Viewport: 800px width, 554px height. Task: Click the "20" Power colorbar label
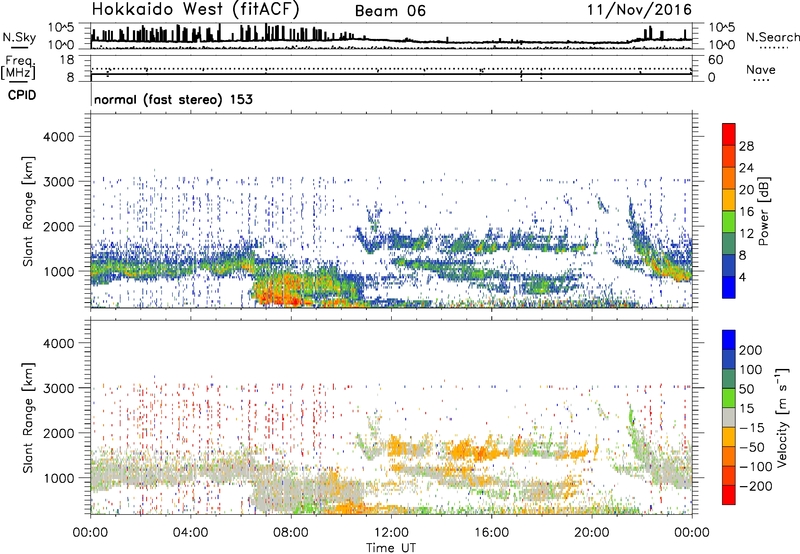tap(746, 190)
